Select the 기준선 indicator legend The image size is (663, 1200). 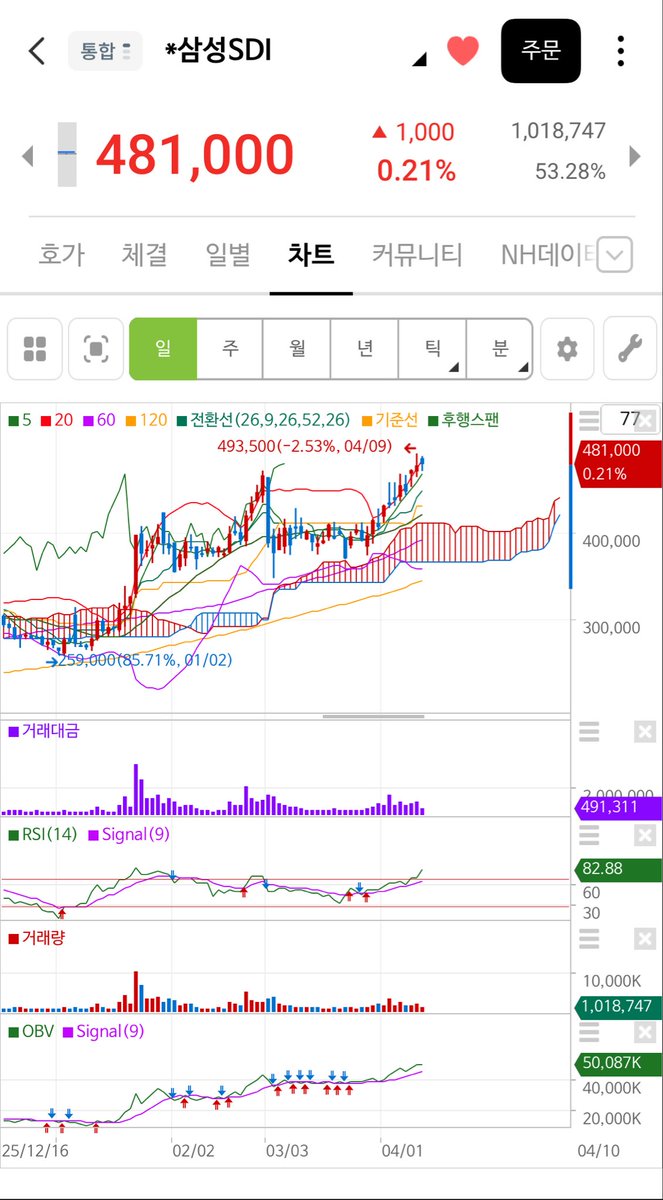point(390,420)
